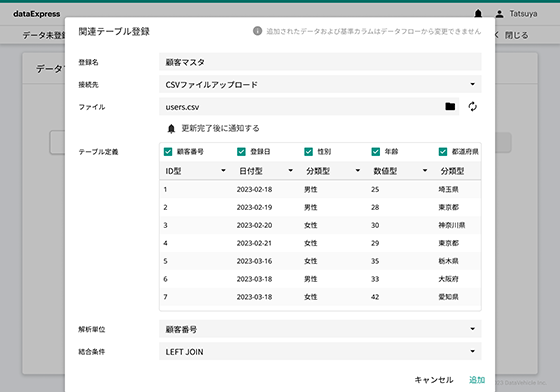Click the age value 42
This screenshot has height=392, width=560.
coord(375,297)
